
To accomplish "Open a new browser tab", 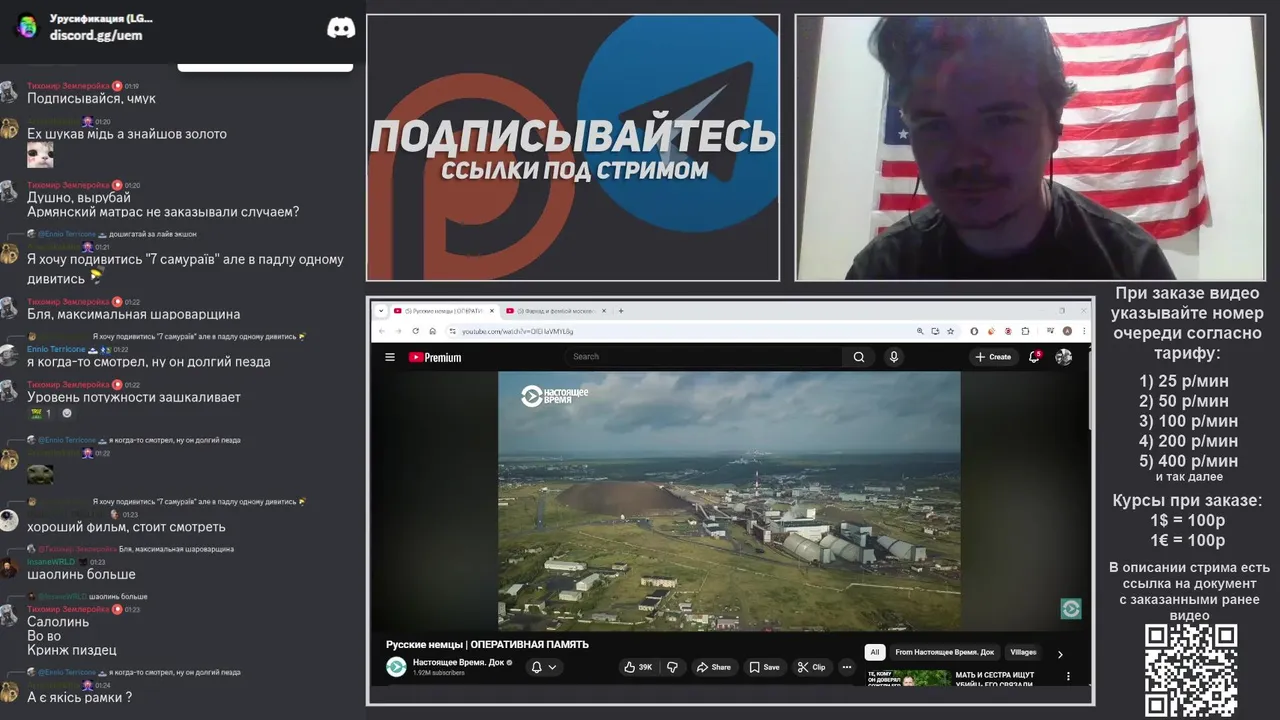I will (x=621, y=311).
